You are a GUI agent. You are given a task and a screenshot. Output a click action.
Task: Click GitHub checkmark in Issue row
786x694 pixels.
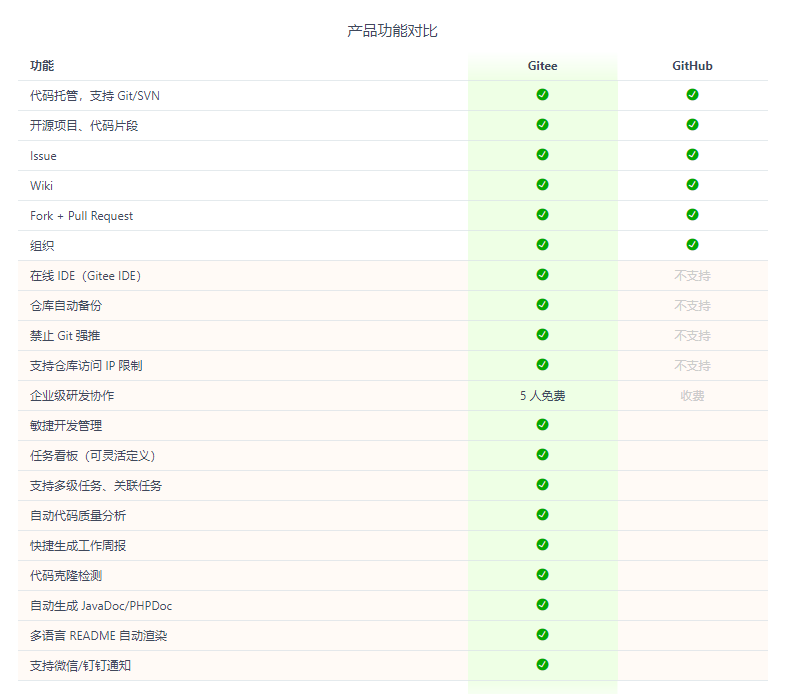(692, 154)
